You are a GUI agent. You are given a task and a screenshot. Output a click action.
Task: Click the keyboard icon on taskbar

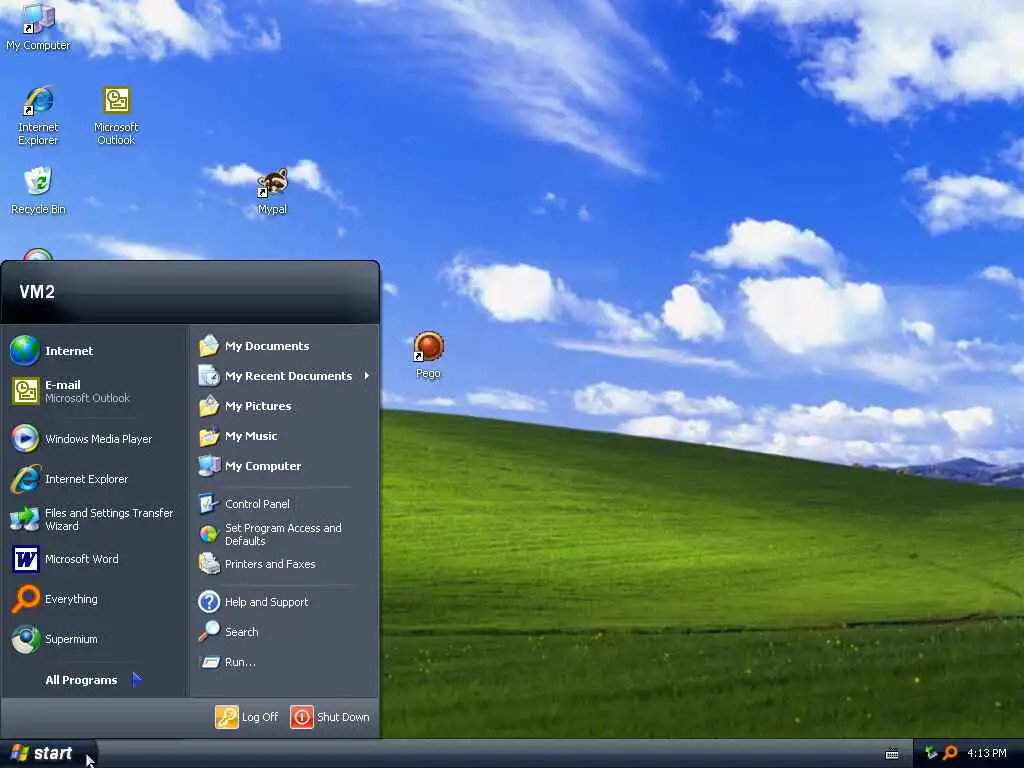892,754
